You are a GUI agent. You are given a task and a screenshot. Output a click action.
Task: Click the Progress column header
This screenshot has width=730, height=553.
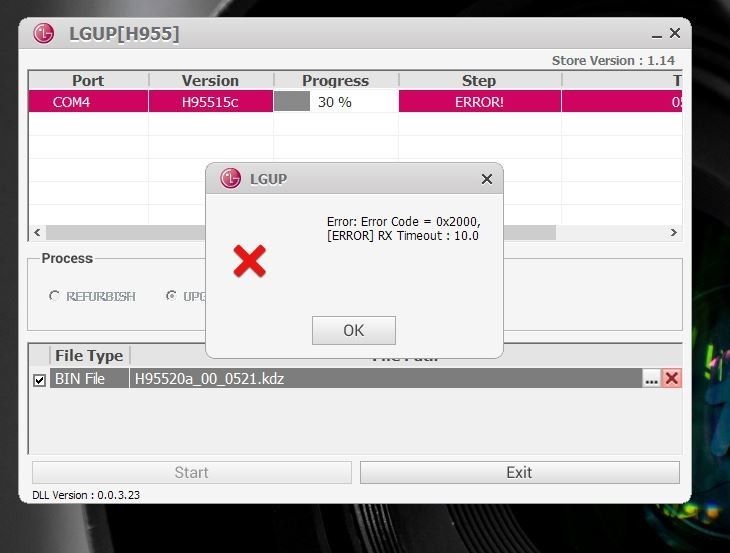[x=336, y=81]
